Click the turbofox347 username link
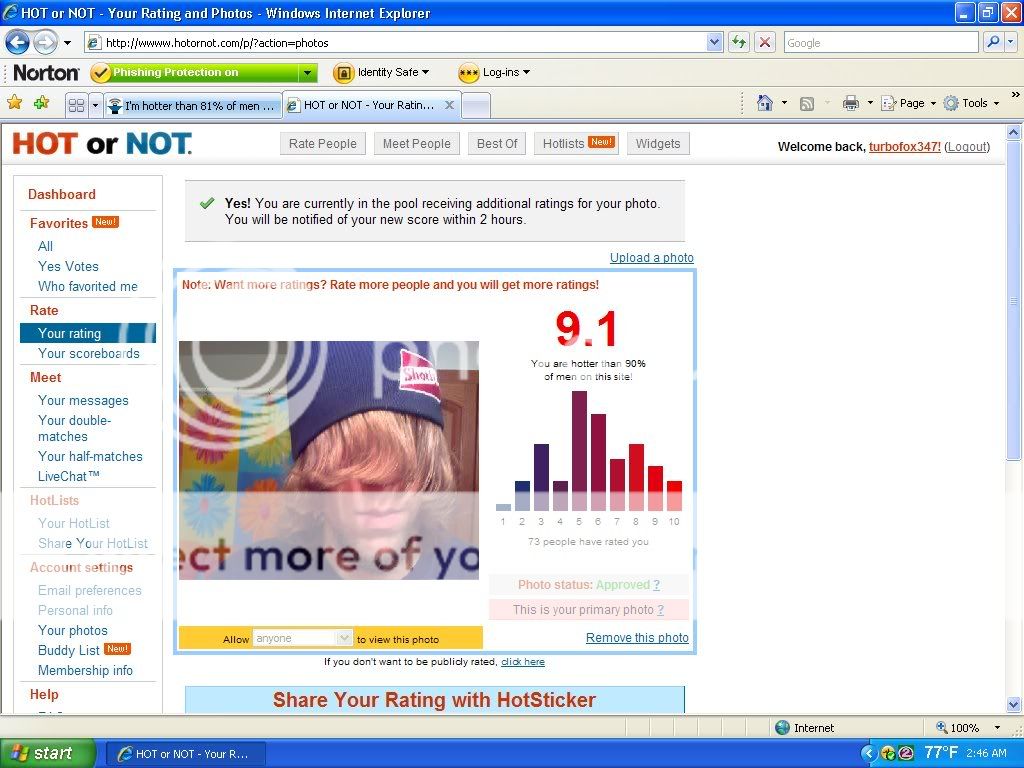1024x768 pixels. [904, 147]
